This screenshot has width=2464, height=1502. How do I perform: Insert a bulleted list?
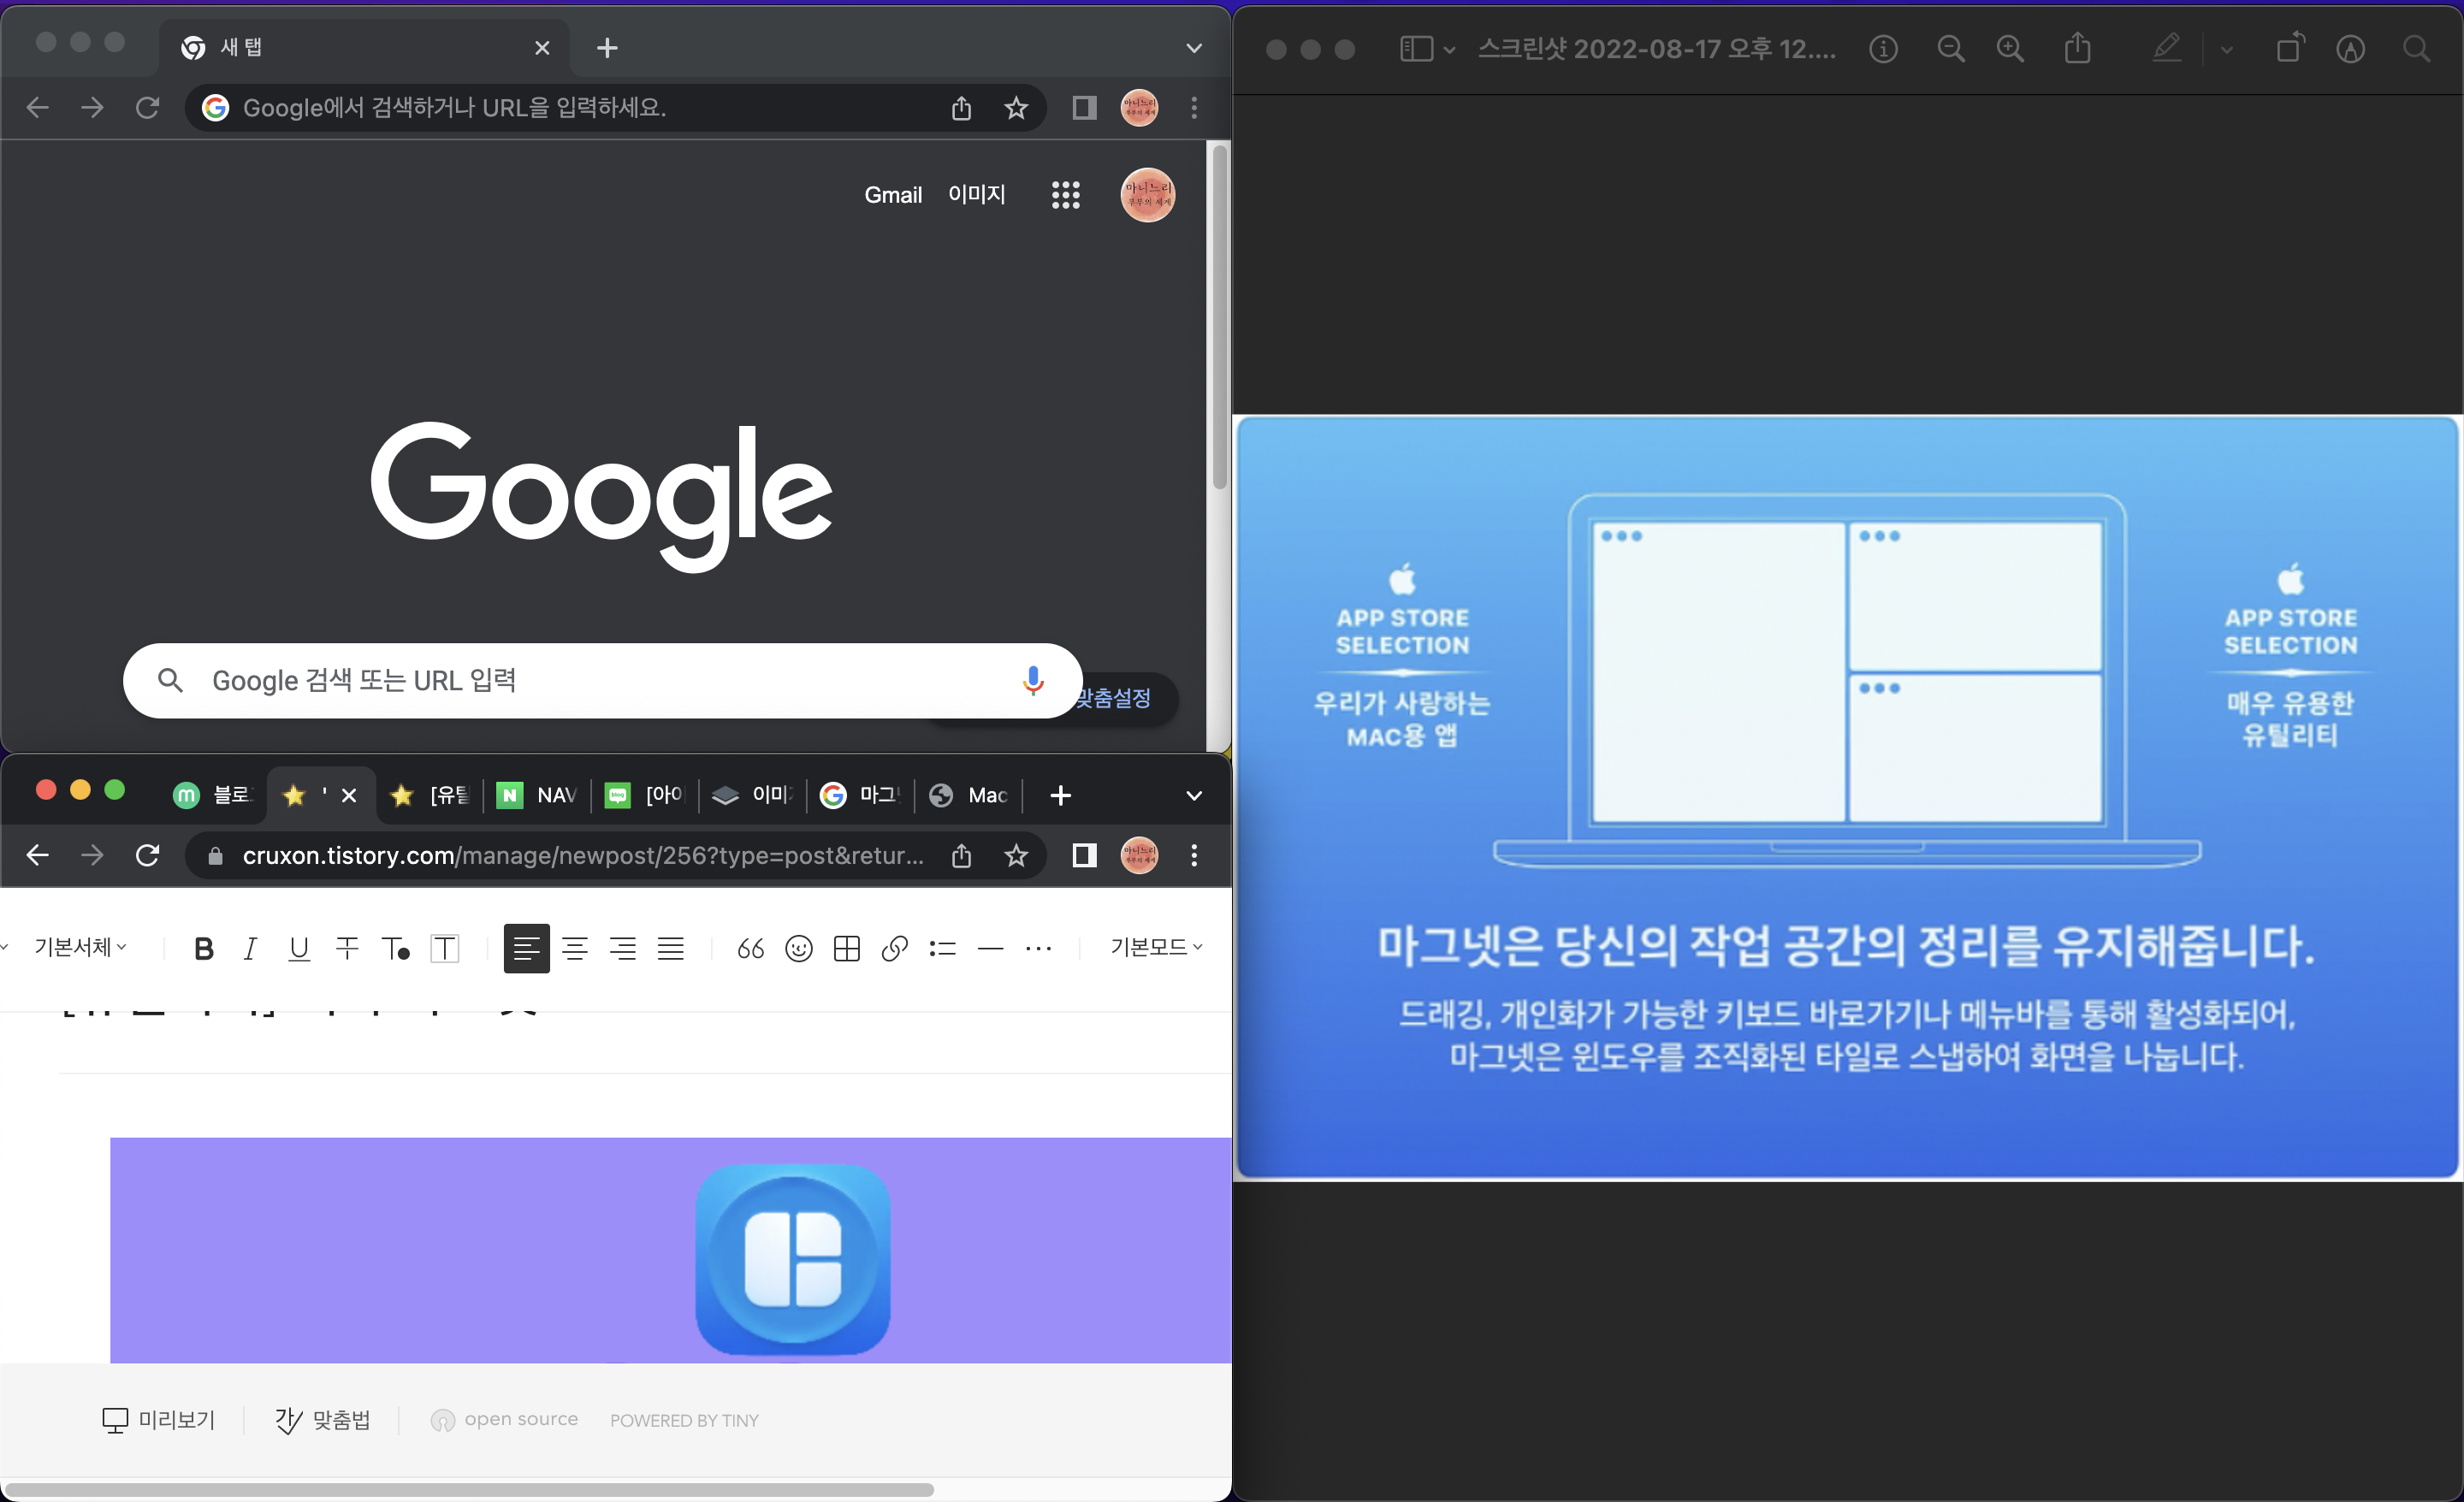[x=942, y=948]
